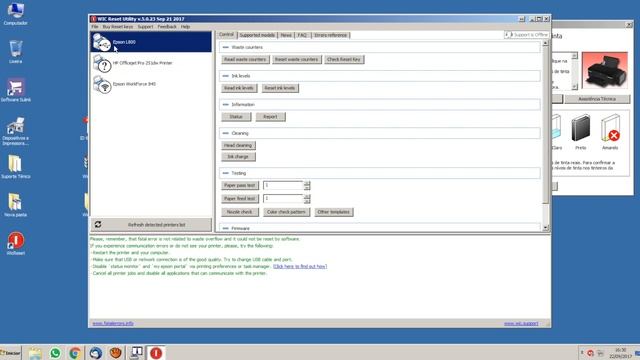The image size is (640, 360).
Task: Collapse the Testing section
Action: [226, 173]
